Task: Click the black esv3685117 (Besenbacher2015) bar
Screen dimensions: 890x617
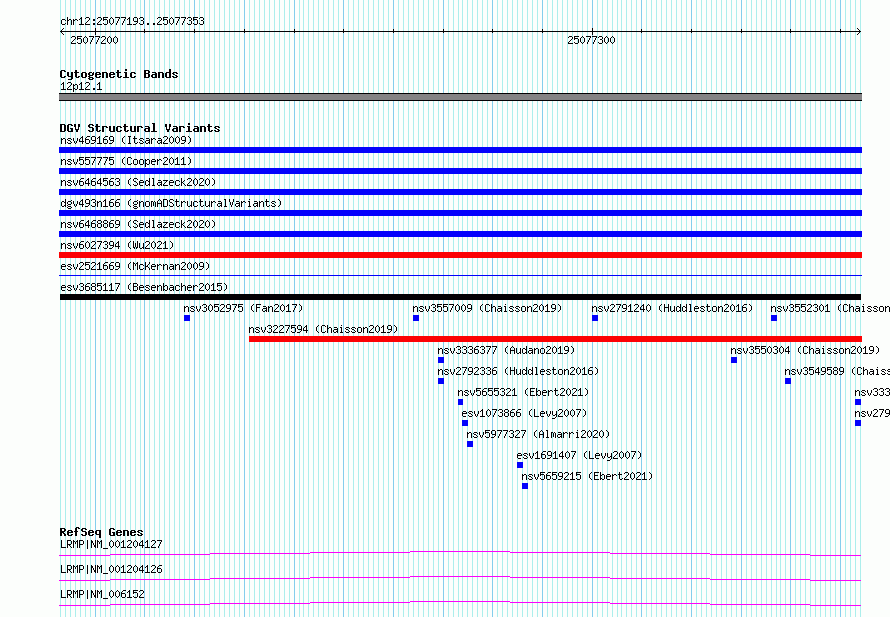Action: point(460,297)
